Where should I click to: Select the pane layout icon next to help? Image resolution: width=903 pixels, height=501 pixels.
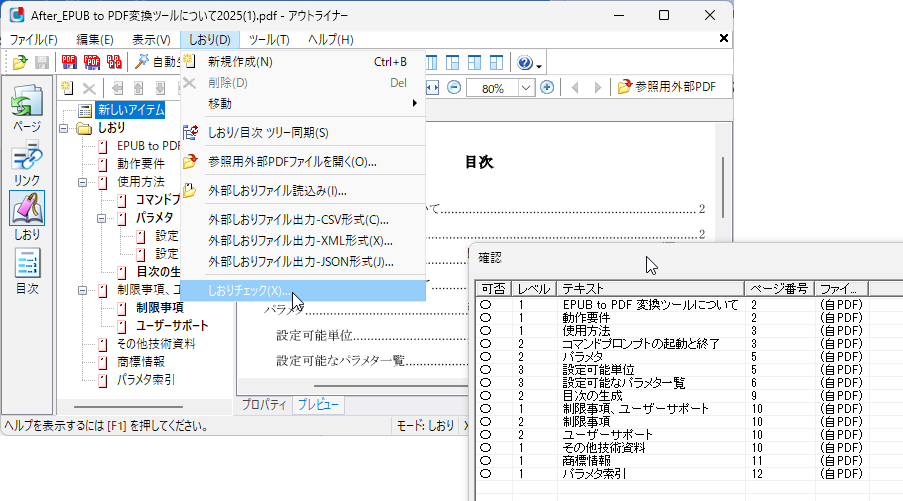[x=496, y=63]
